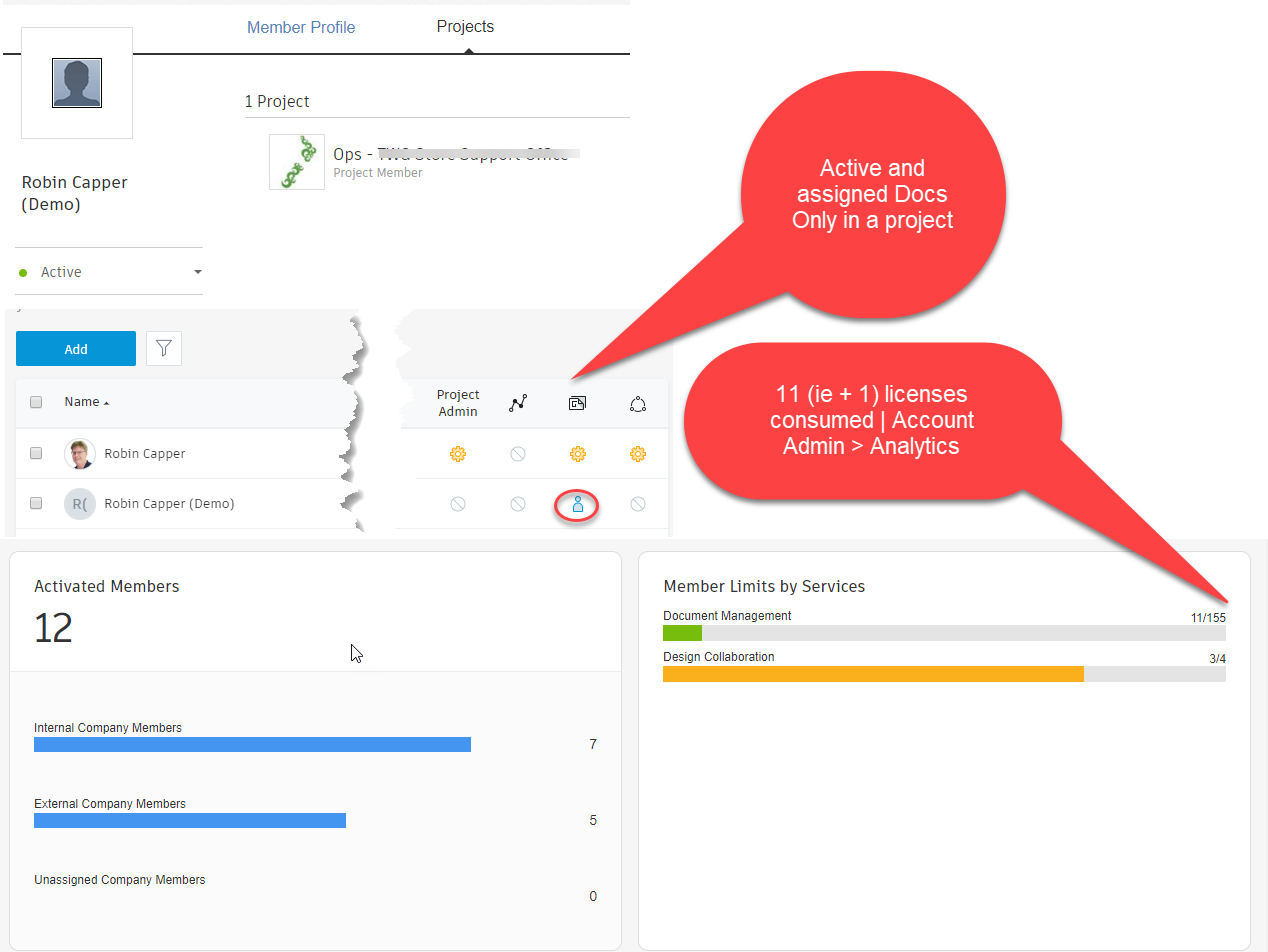Click the Internal Company Members bar
The width and height of the screenshot is (1268, 952).
pos(252,744)
